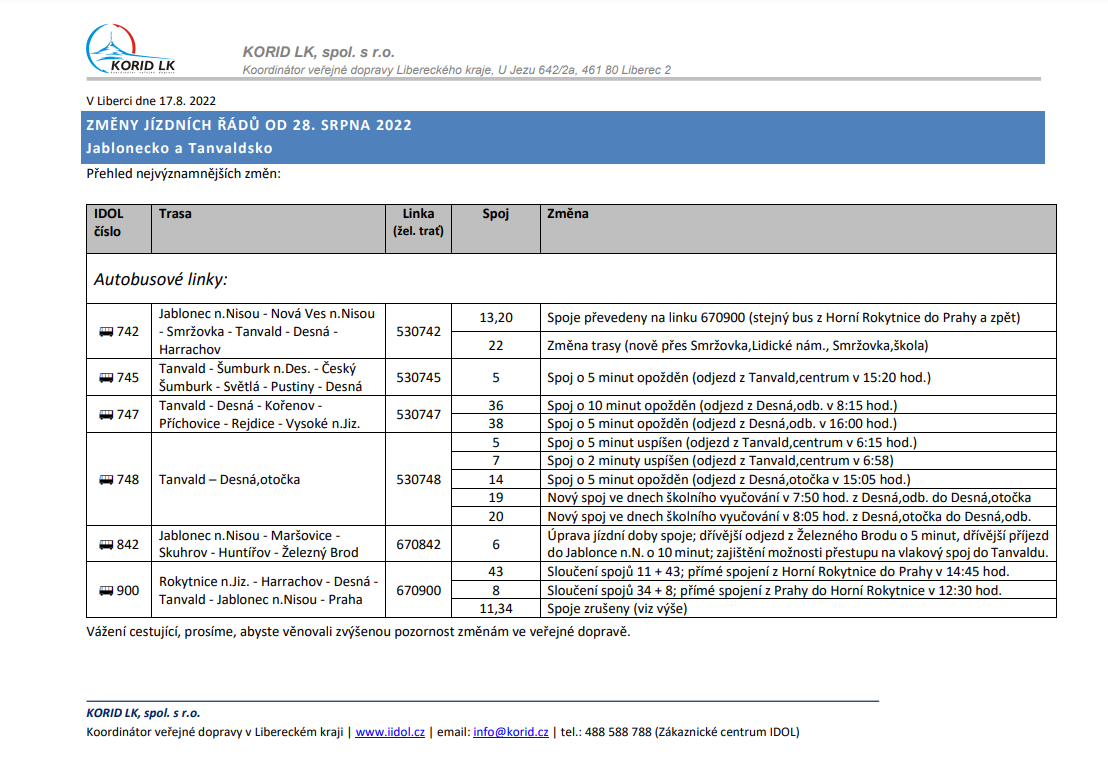The width and height of the screenshot is (1108, 778).
Task: Click the 'Trasa' column header
Action: (269, 229)
